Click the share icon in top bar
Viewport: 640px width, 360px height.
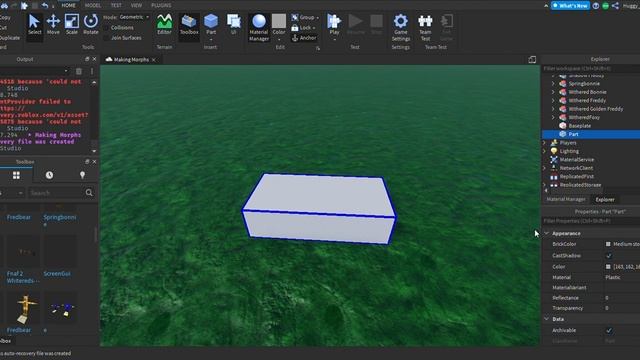point(615,6)
